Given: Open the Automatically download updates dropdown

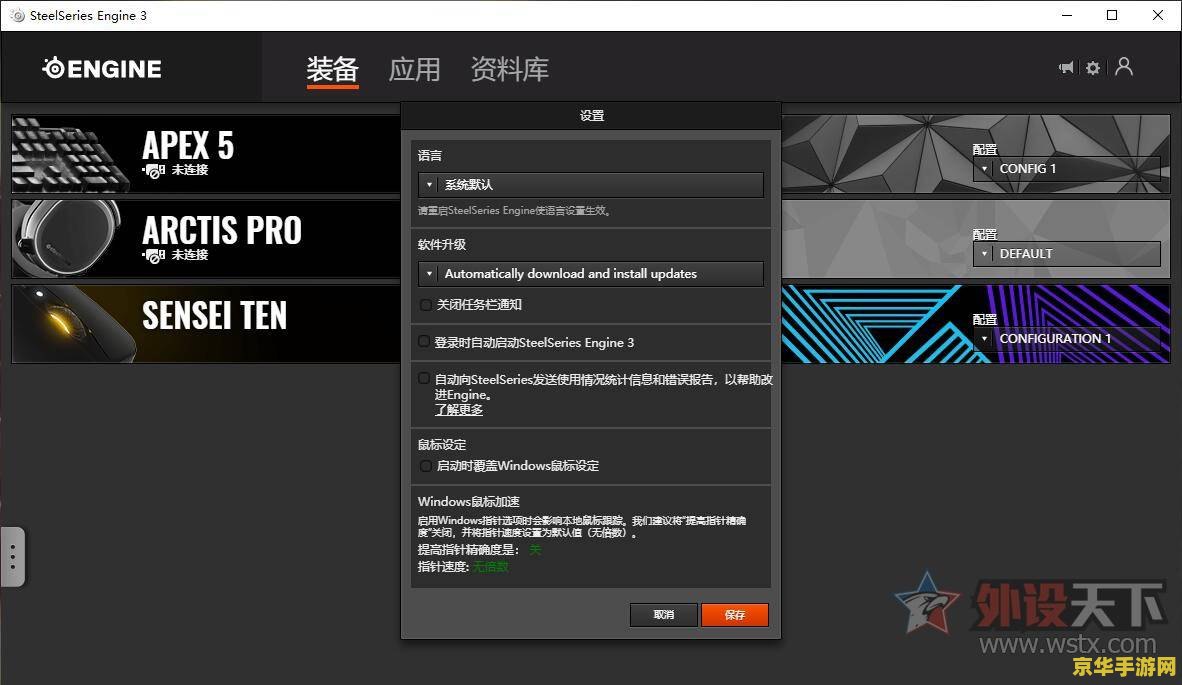Looking at the screenshot, I should [590, 274].
